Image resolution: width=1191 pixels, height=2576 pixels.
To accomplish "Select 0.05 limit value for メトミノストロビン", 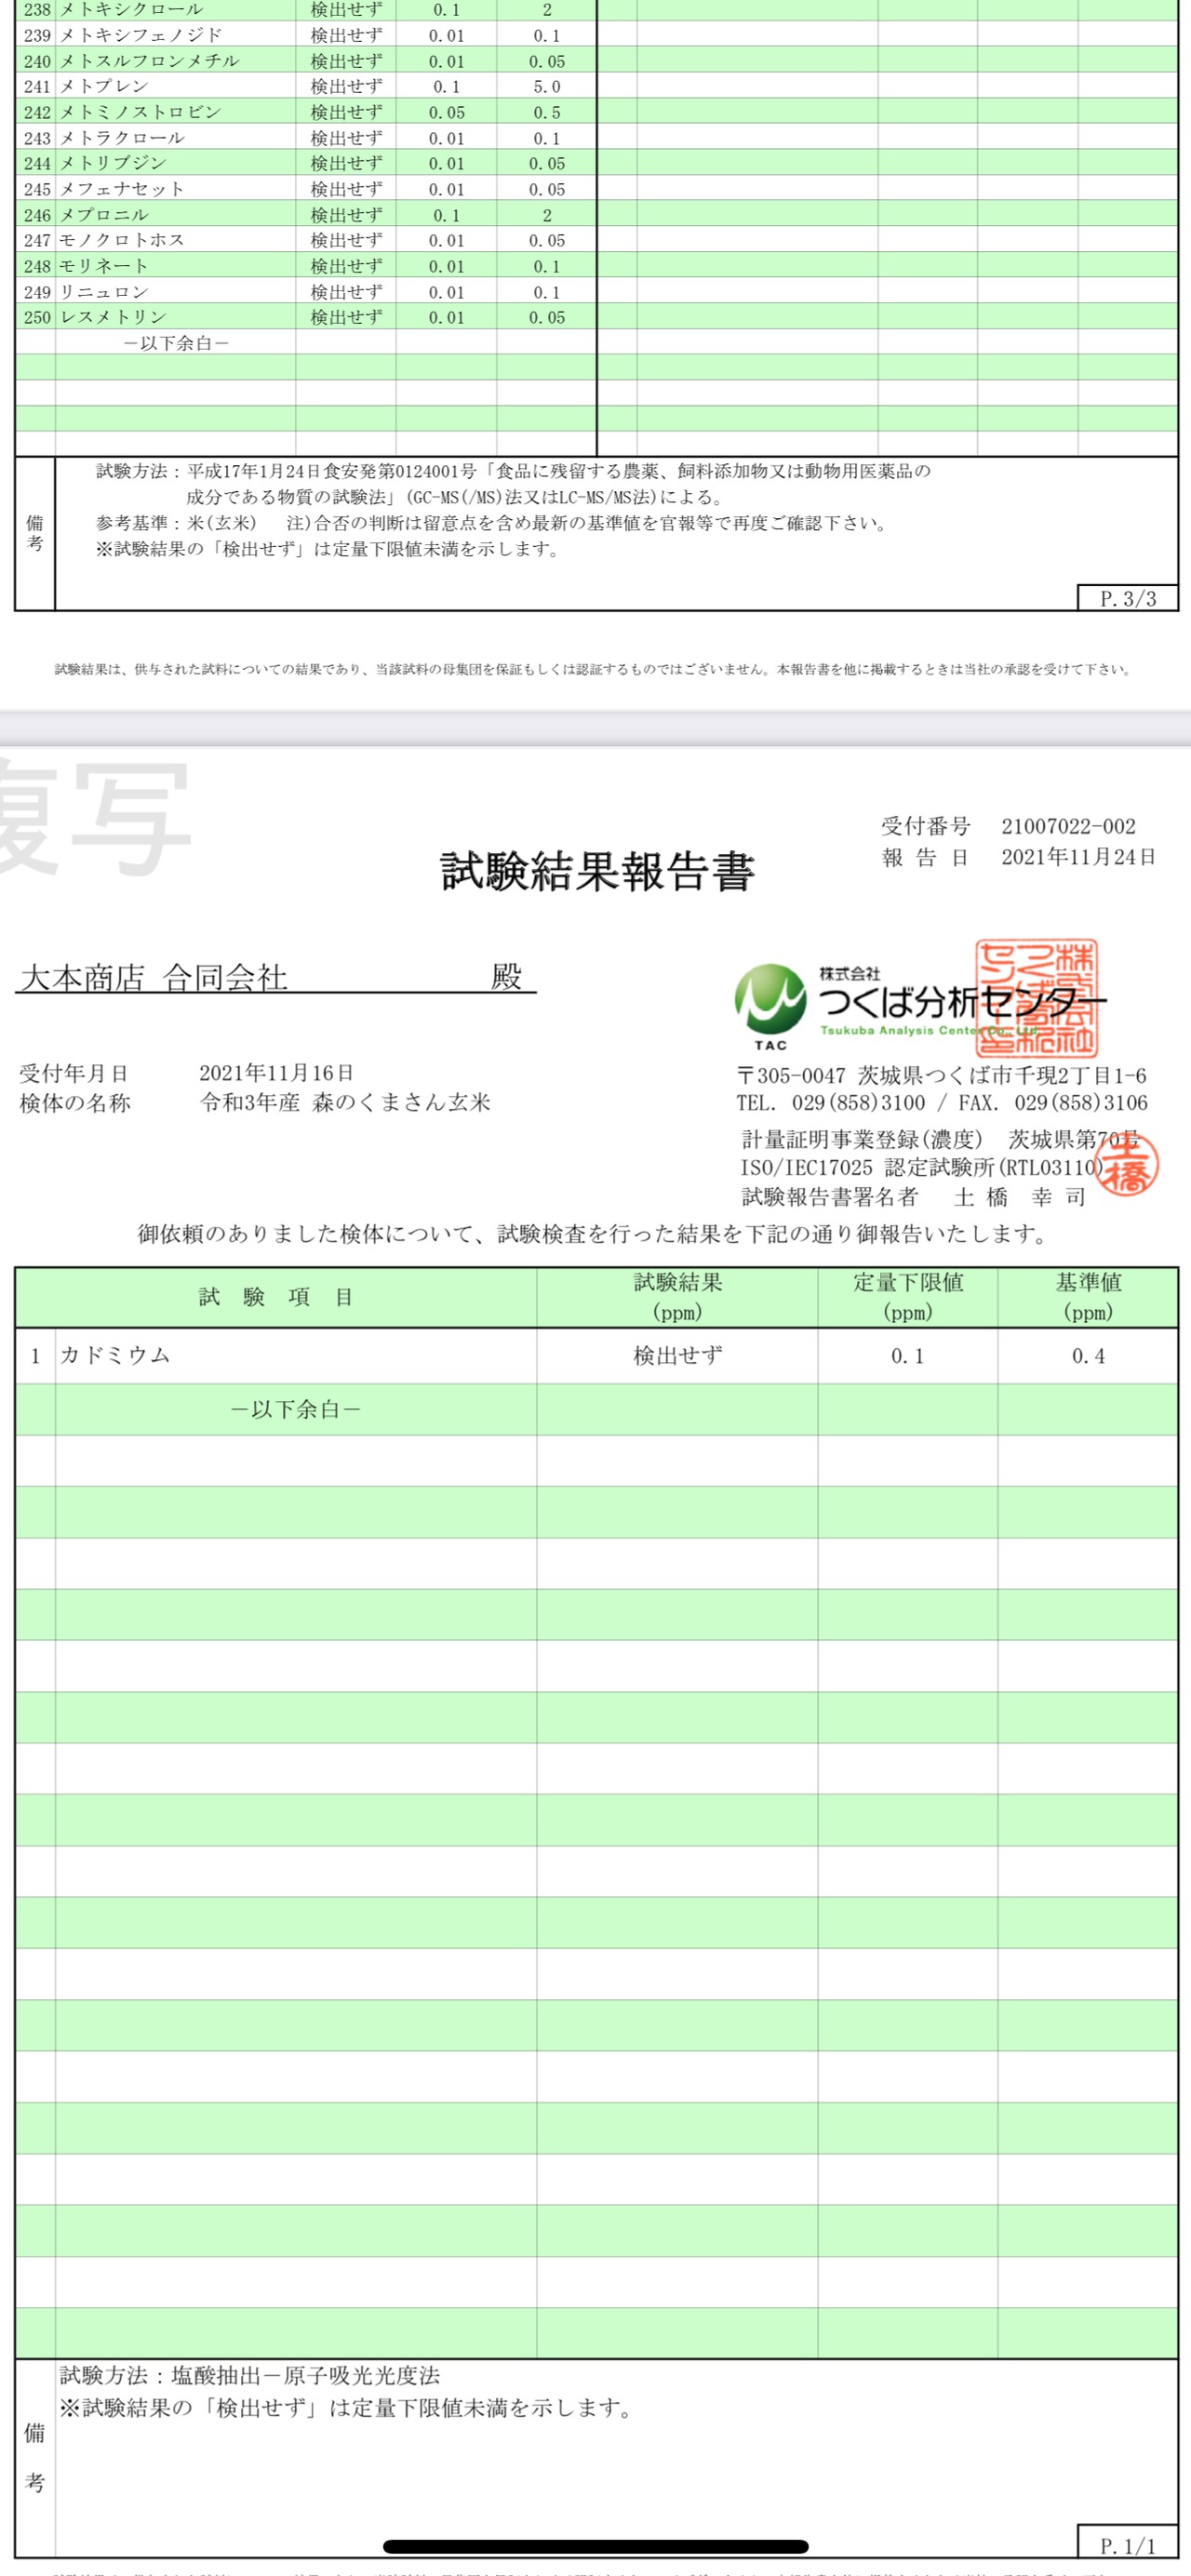I will (x=446, y=112).
